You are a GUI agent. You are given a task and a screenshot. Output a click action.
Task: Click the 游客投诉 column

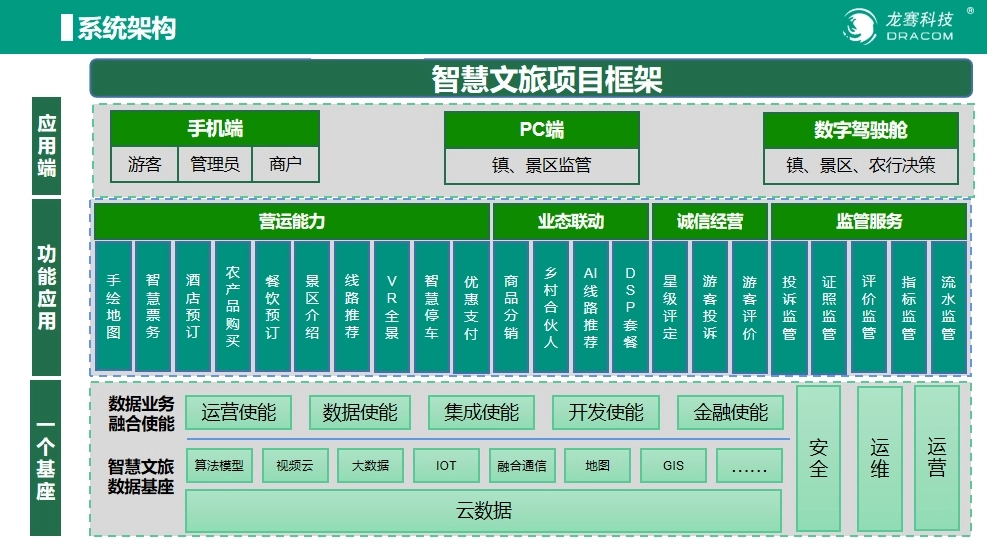(710, 306)
